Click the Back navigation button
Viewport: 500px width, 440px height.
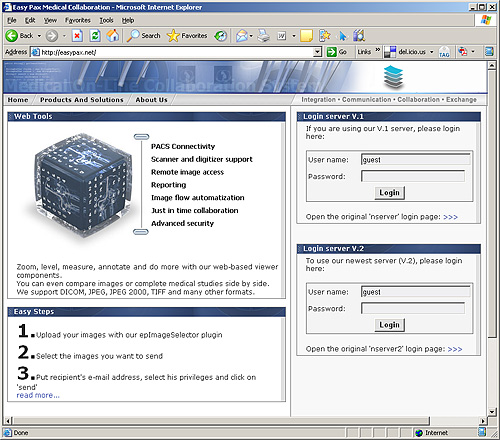click(x=19, y=36)
